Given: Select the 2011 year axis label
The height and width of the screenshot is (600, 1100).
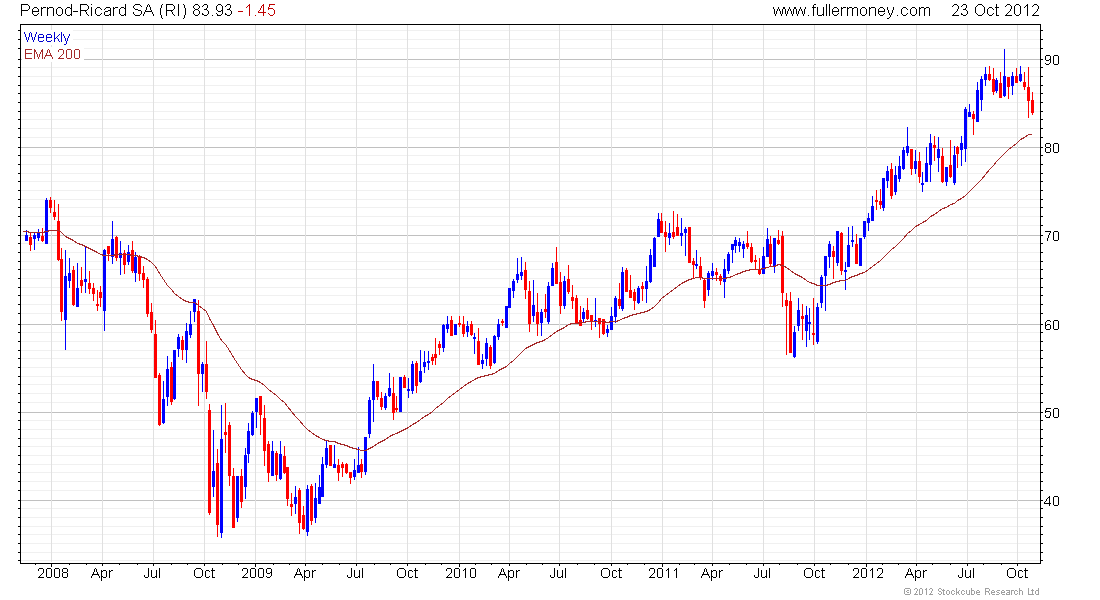Looking at the screenshot, I should pyautogui.click(x=664, y=573).
